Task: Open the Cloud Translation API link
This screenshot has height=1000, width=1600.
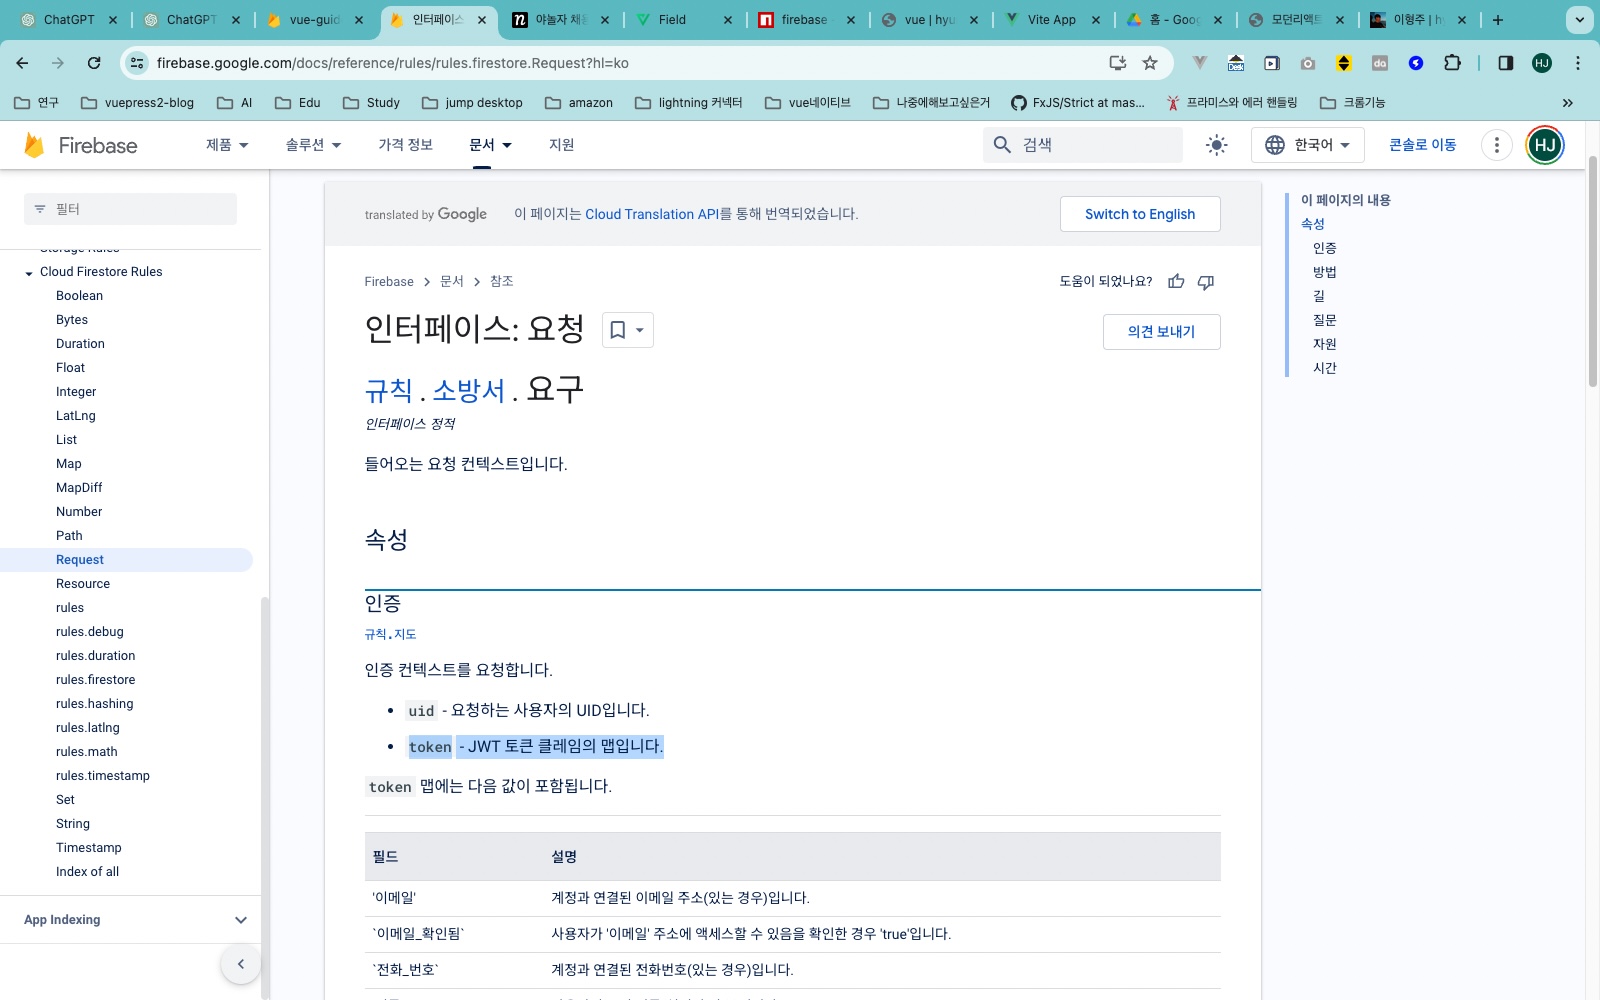Action: click(652, 214)
